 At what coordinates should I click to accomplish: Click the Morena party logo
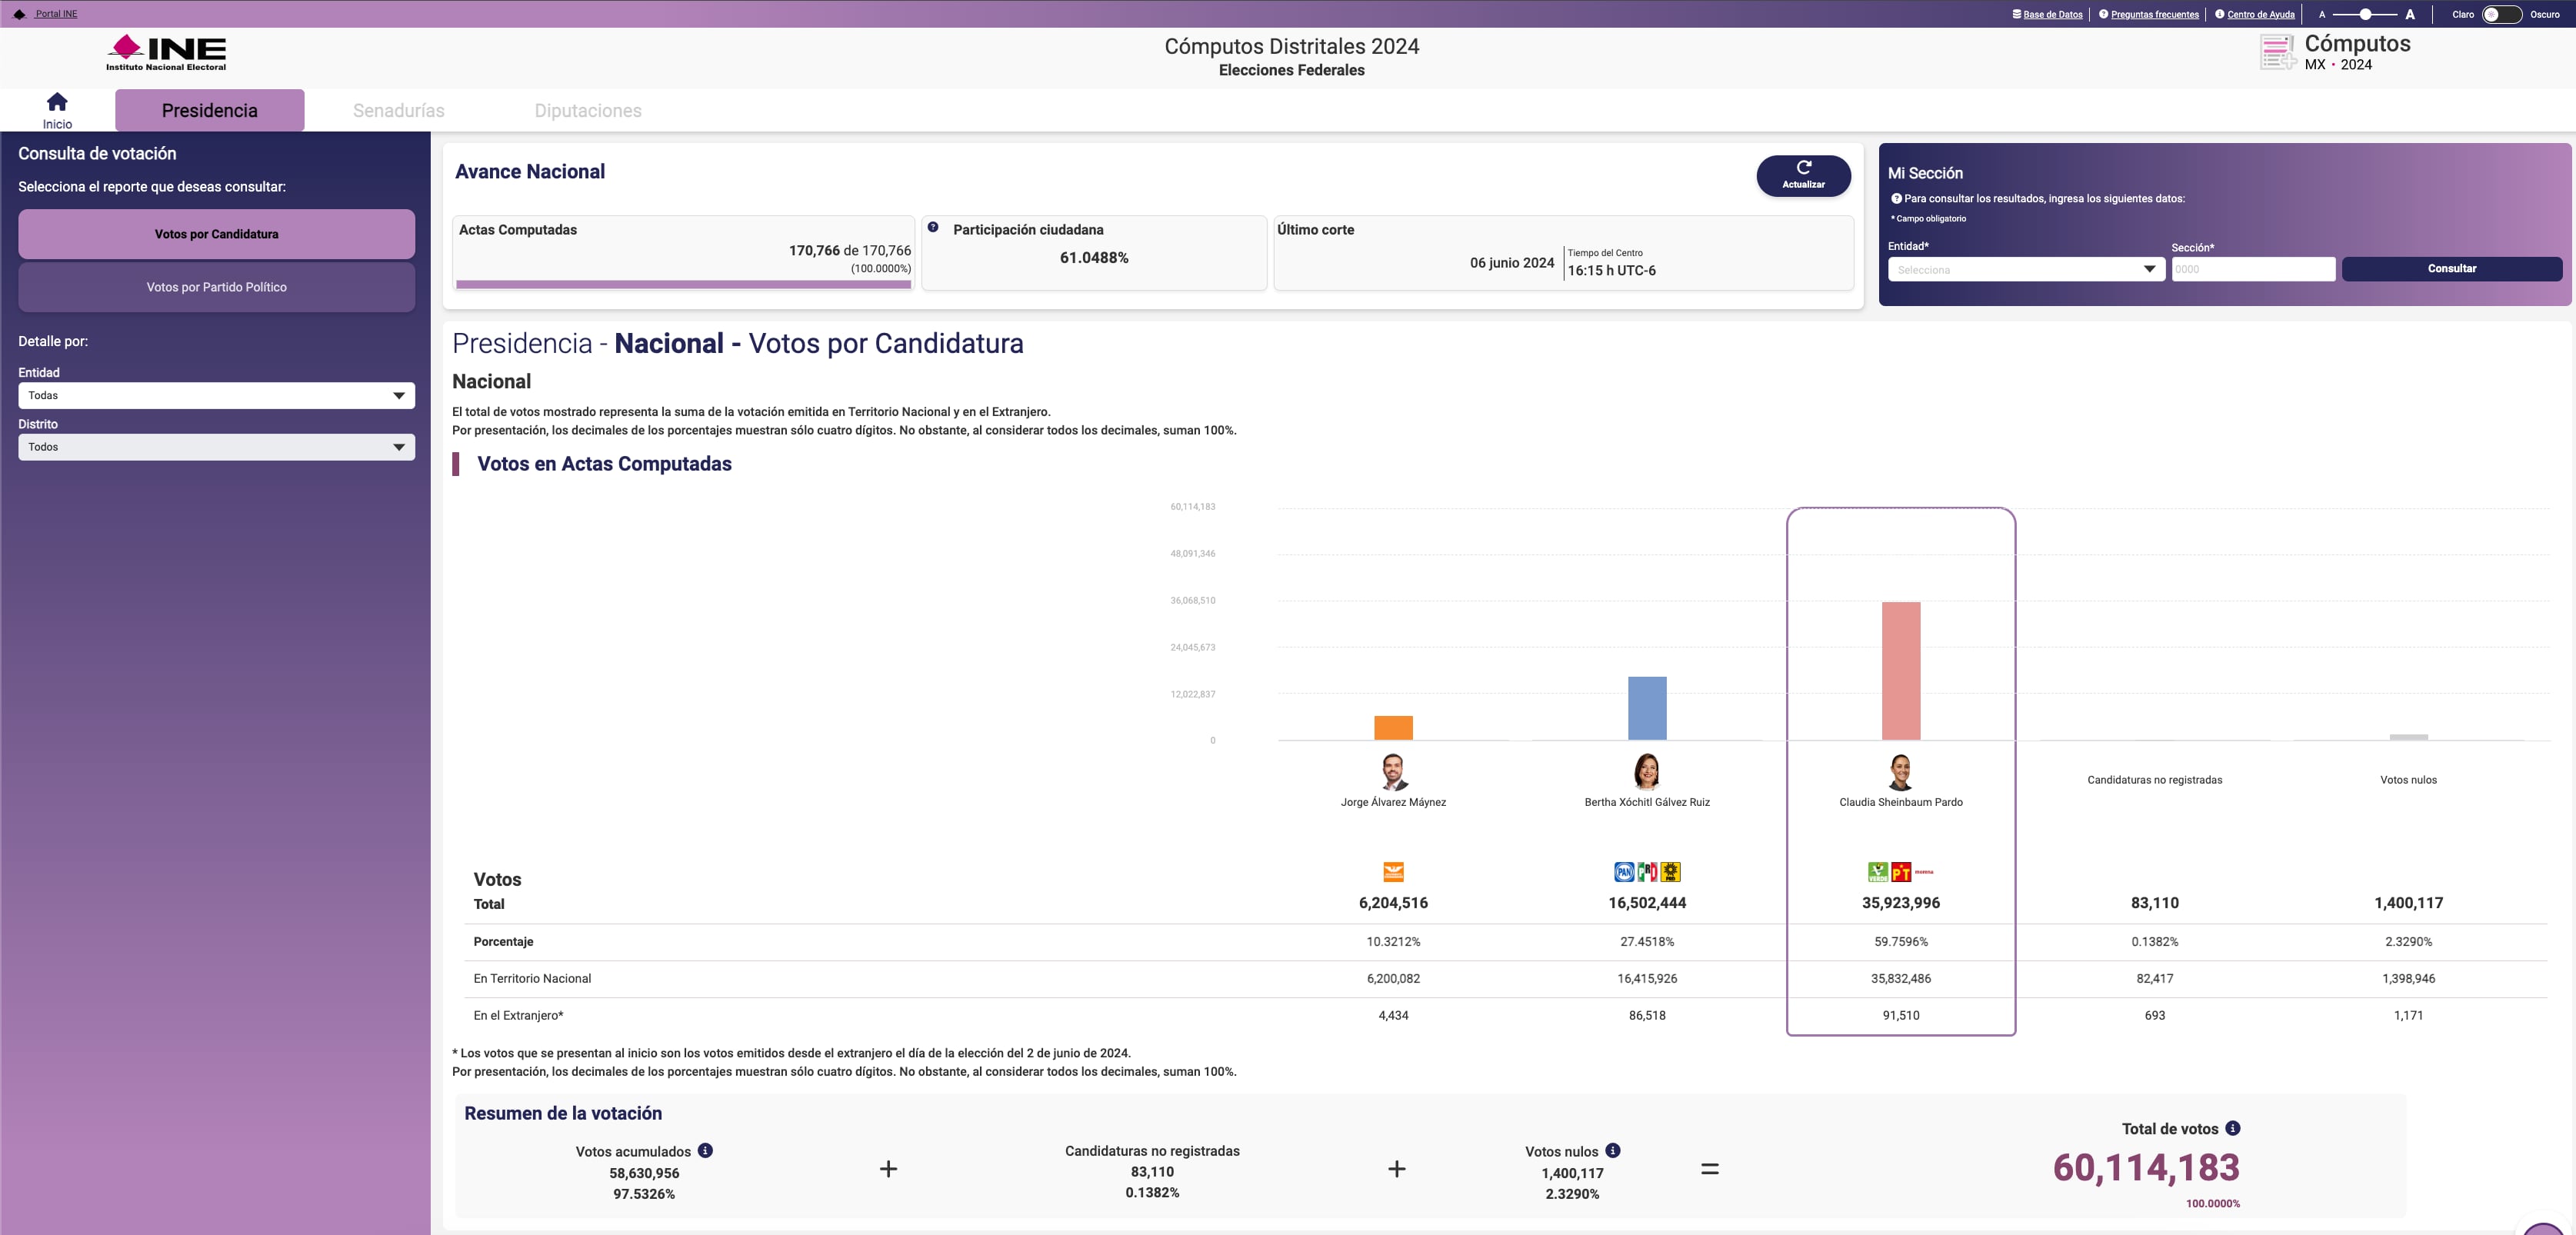tap(1924, 872)
